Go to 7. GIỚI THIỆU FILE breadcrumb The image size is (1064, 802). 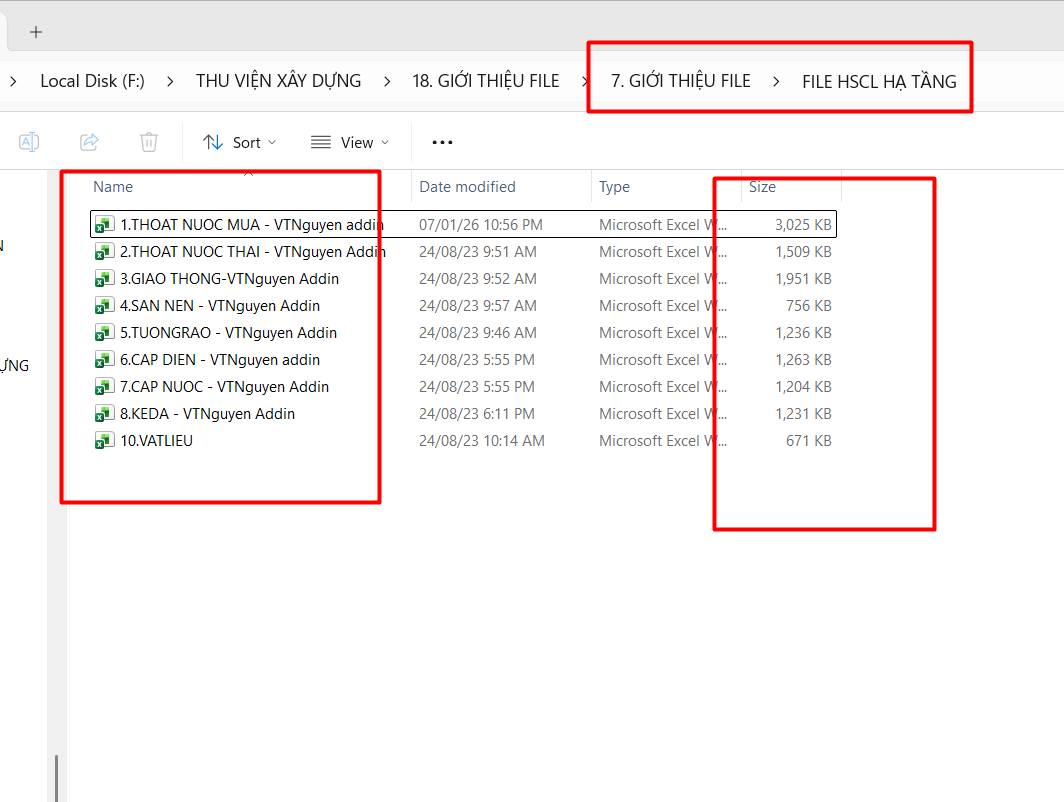(x=681, y=81)
